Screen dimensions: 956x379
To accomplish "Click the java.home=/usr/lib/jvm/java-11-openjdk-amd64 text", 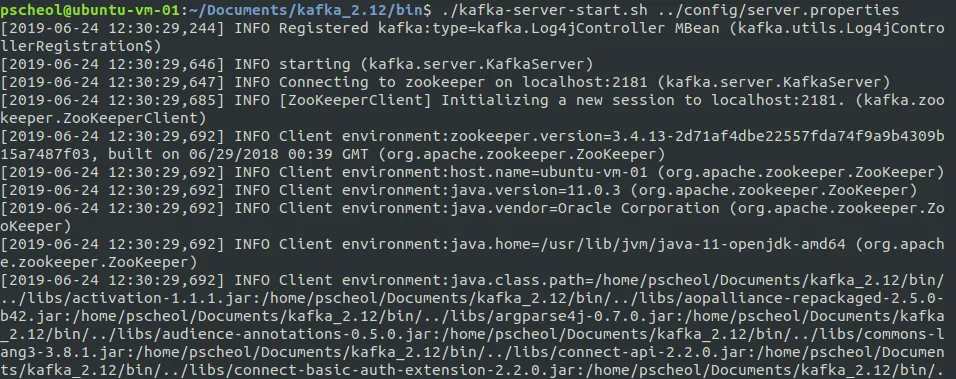I will (647, 244).
